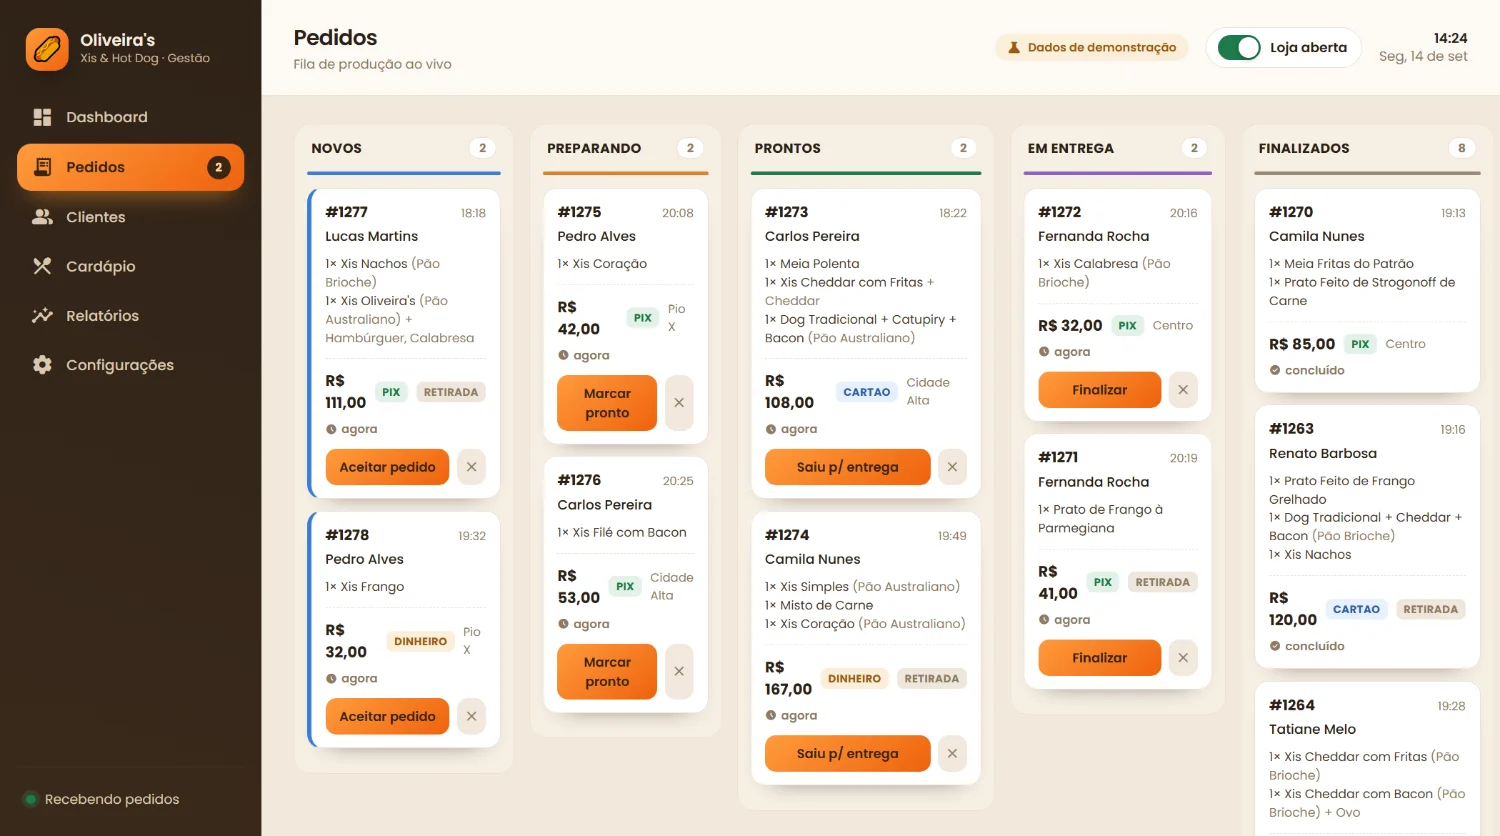This screenshot has height=836, width=1500.
Task: Click the RETIRADA tag on order #1274
Action: coord(931,678)
